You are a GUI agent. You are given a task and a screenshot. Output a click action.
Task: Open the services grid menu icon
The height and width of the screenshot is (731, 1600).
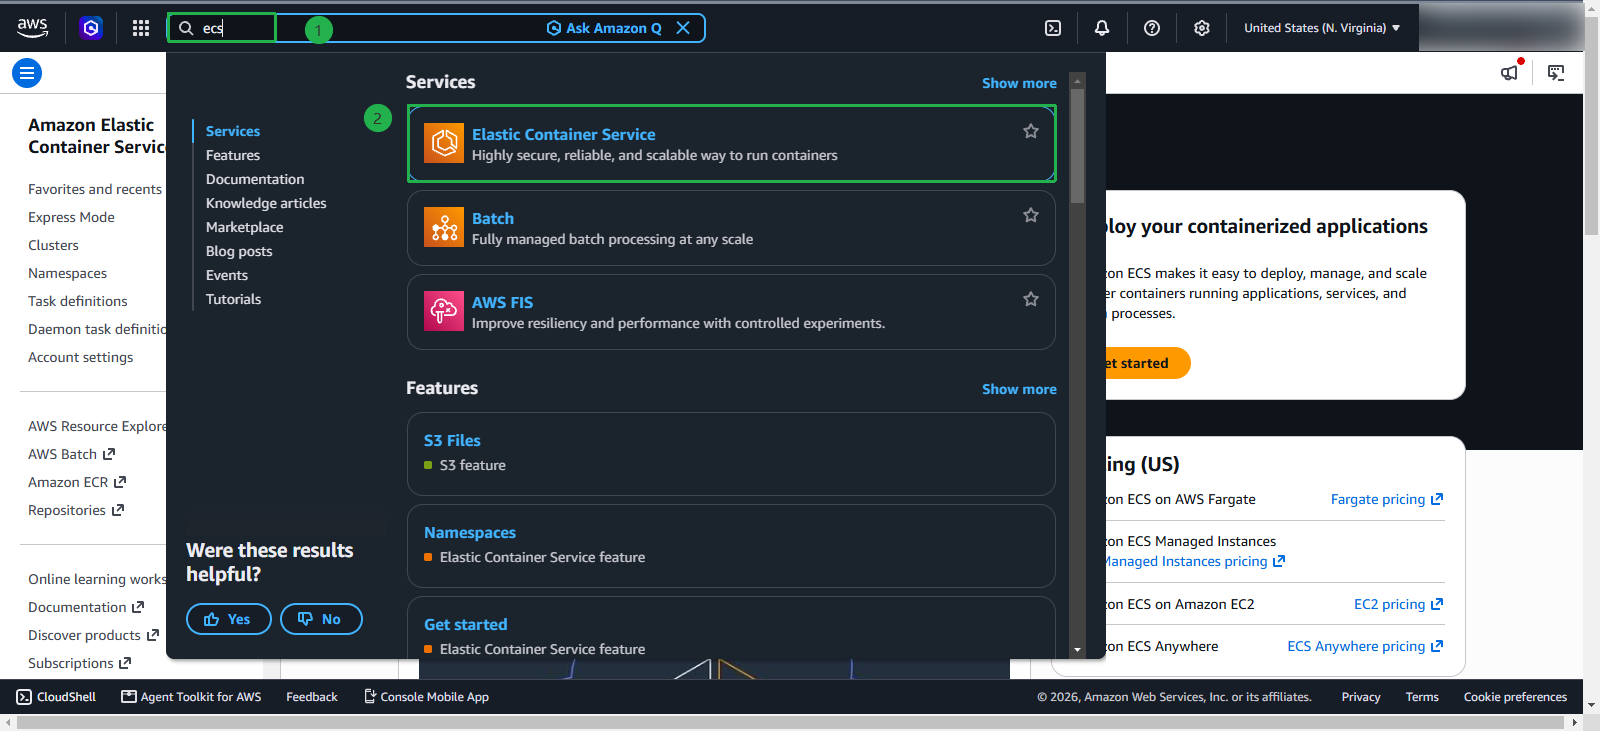pos(141,28)
